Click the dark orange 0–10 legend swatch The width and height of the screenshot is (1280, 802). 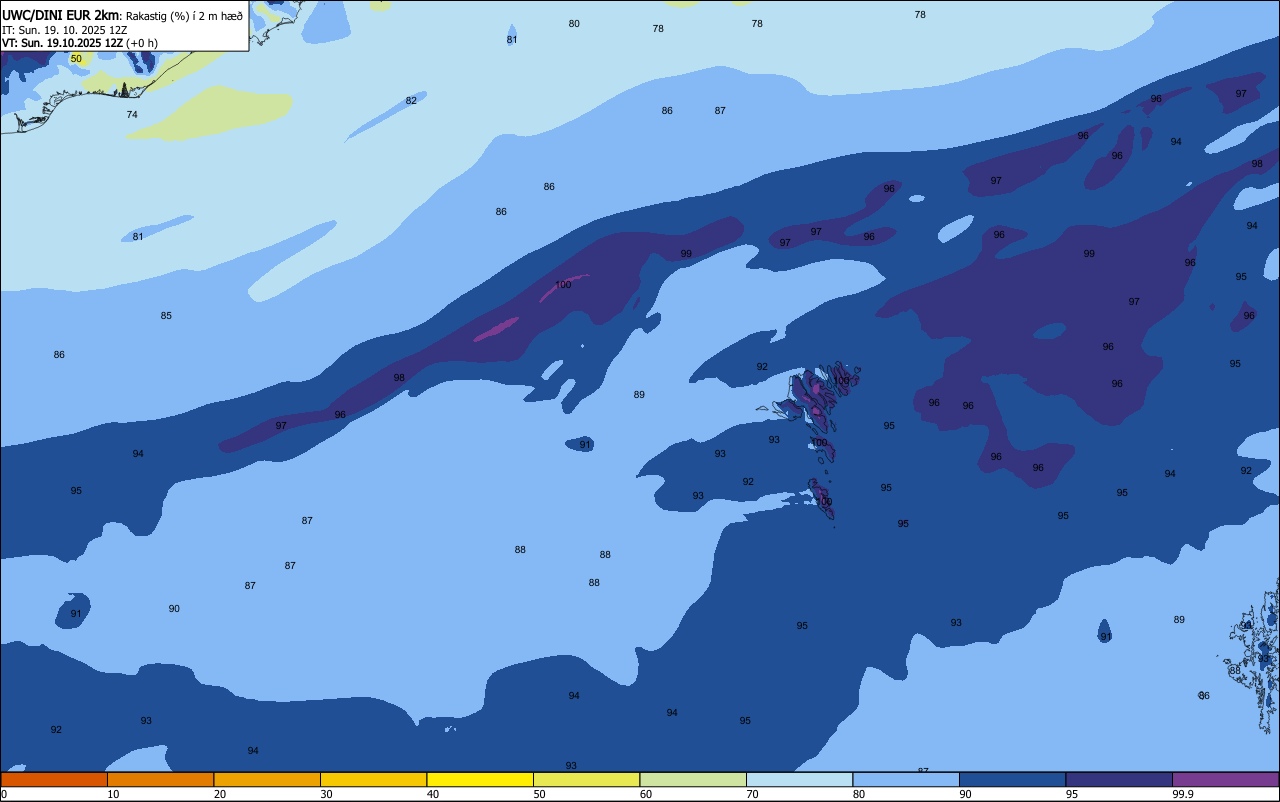pyautogui.click(x=54, y=779)
